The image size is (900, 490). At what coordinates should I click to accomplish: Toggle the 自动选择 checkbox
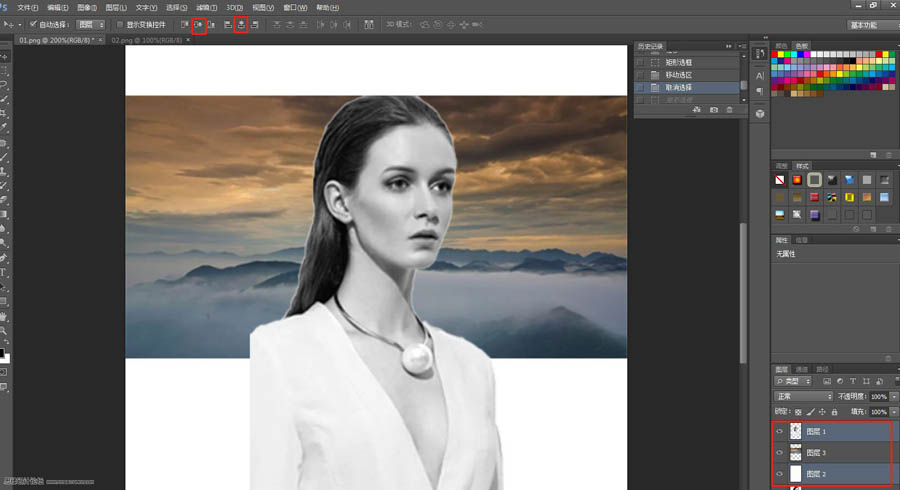pyautogui.click(x=33, y=24)
